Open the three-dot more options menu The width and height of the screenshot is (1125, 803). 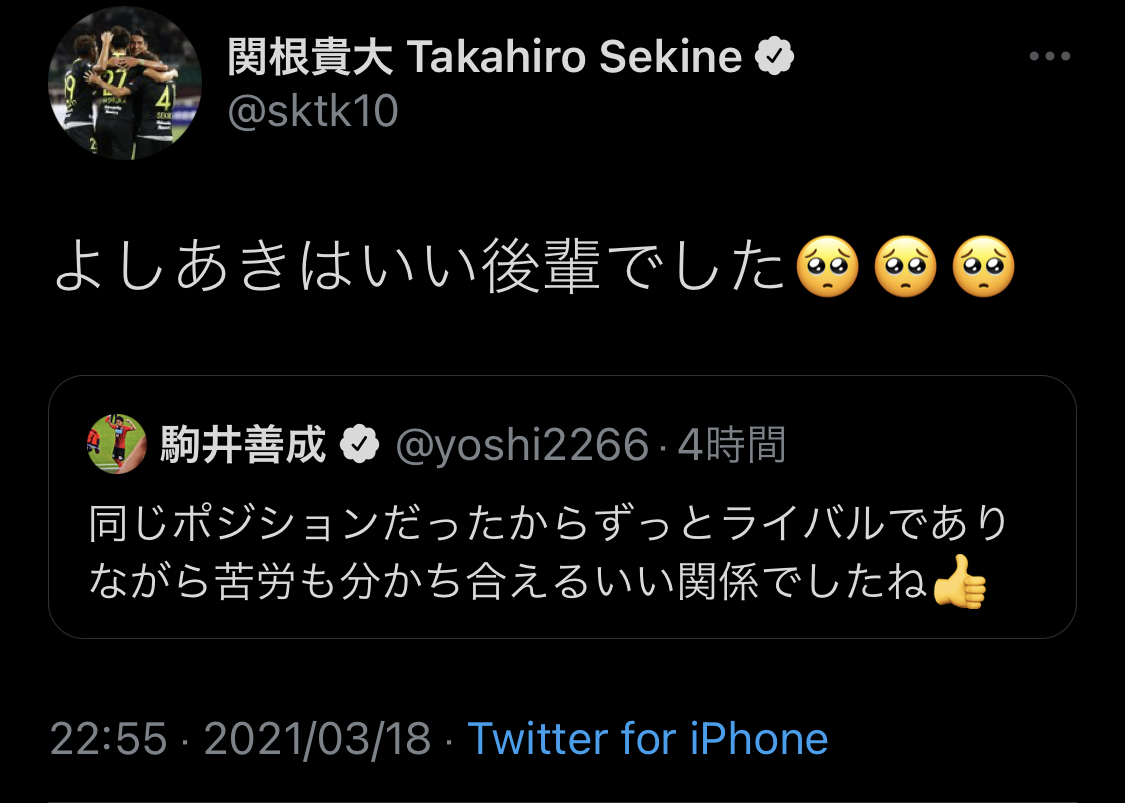click(1049, 57)
